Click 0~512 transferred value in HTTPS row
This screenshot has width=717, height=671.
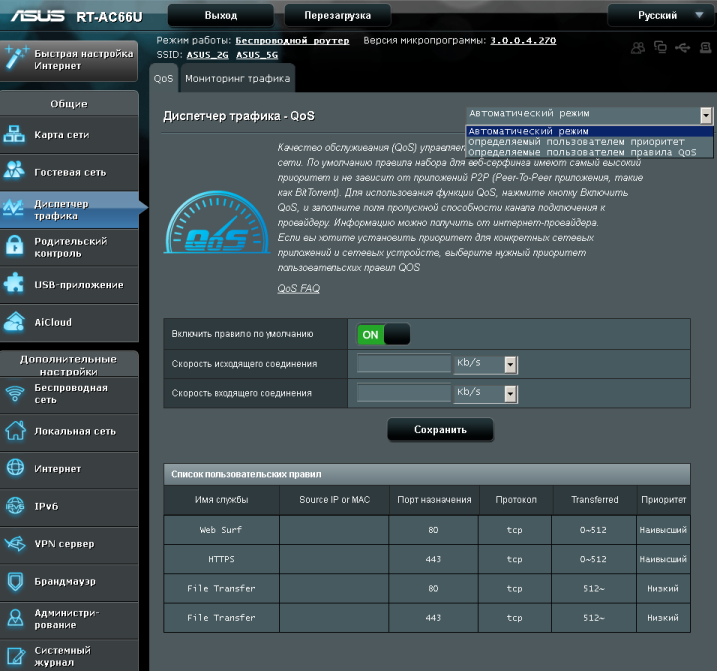pyautogui.click(x=593, y=559)
